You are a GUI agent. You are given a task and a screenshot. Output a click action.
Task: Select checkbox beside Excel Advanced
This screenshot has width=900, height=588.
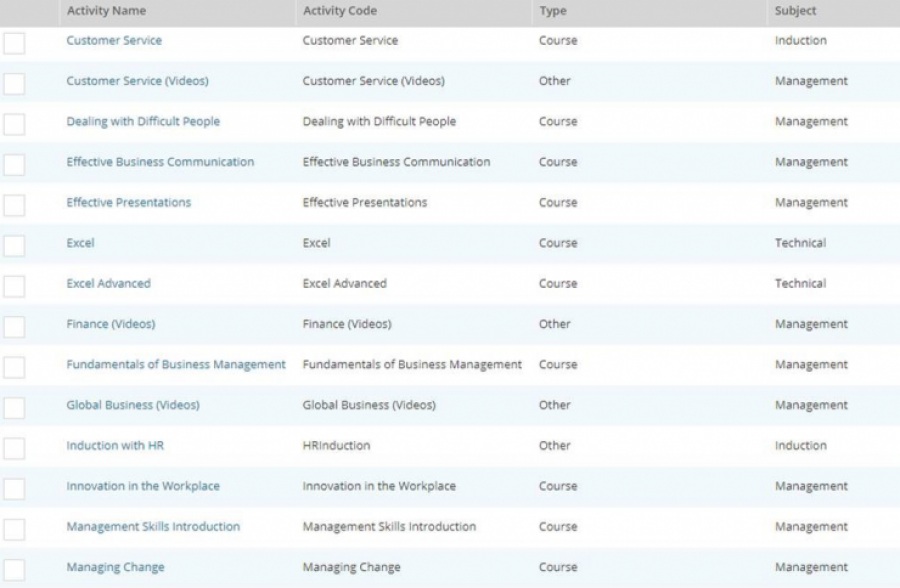point(14,286)
